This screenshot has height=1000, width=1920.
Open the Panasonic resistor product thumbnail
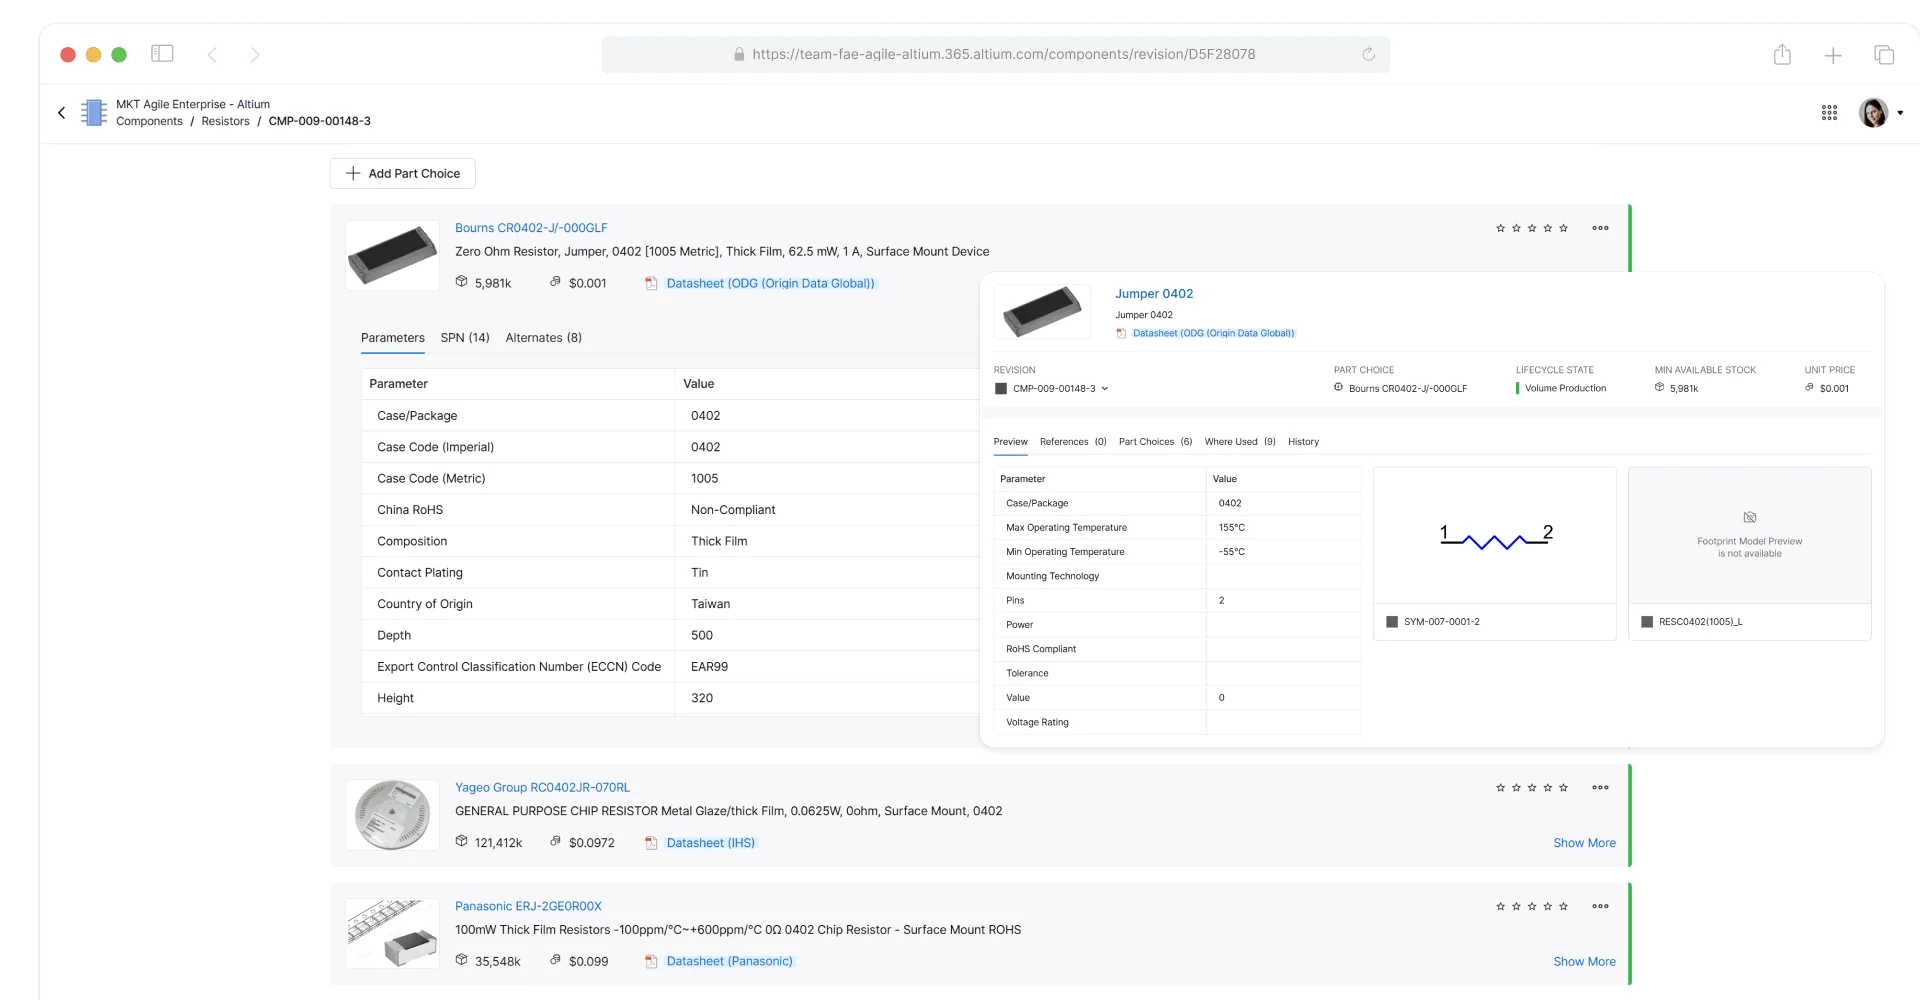[x=392, y=934]
